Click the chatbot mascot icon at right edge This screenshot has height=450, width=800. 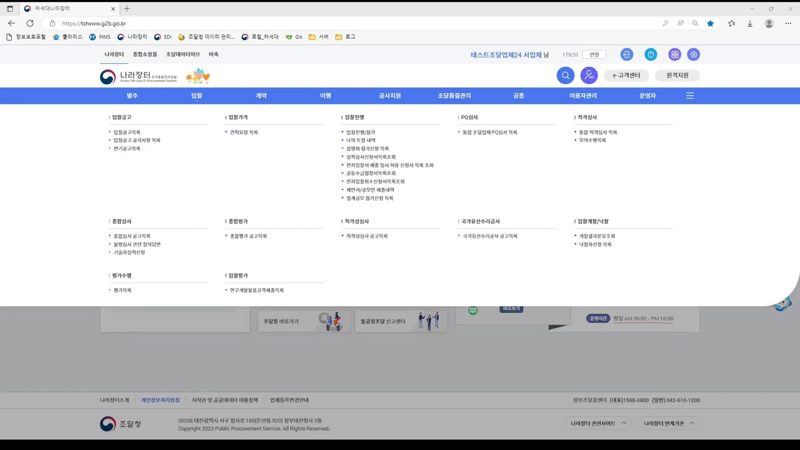[783, 304]
